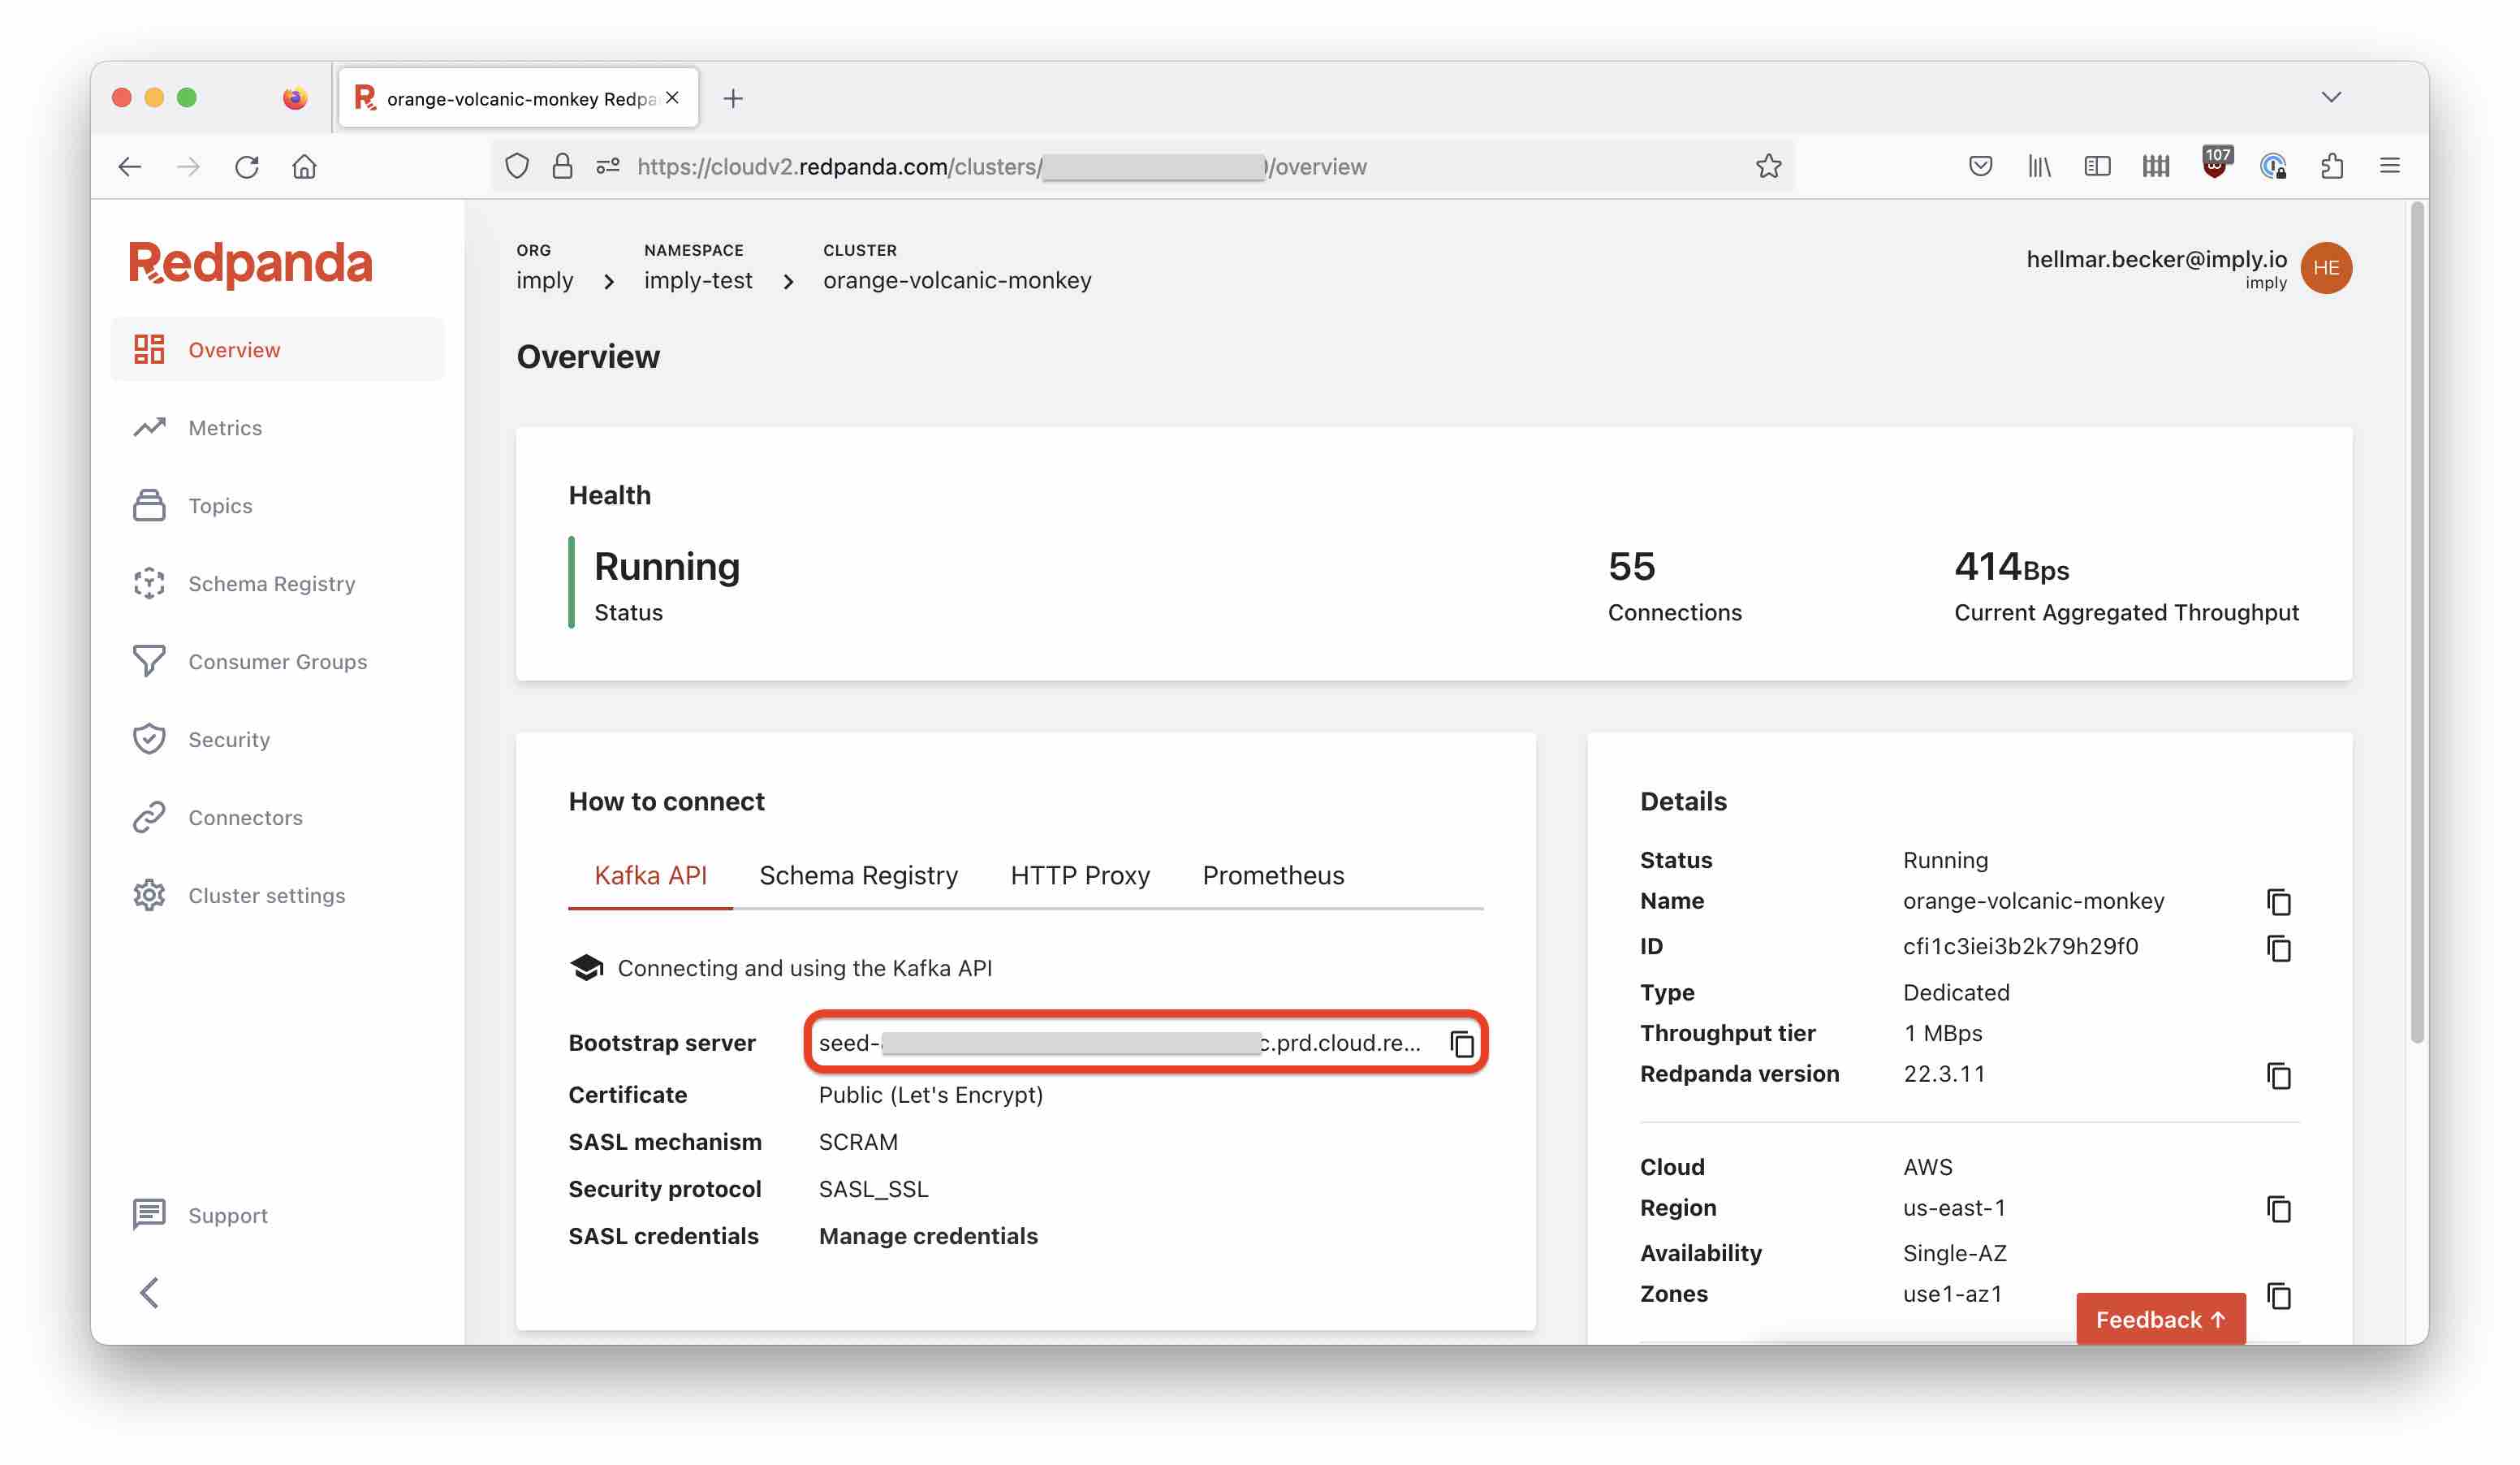Switch to the Prometheus tab
Image resolution: width=2520 pixels, height=1465 pixels.
click(x=1273, y=875)
